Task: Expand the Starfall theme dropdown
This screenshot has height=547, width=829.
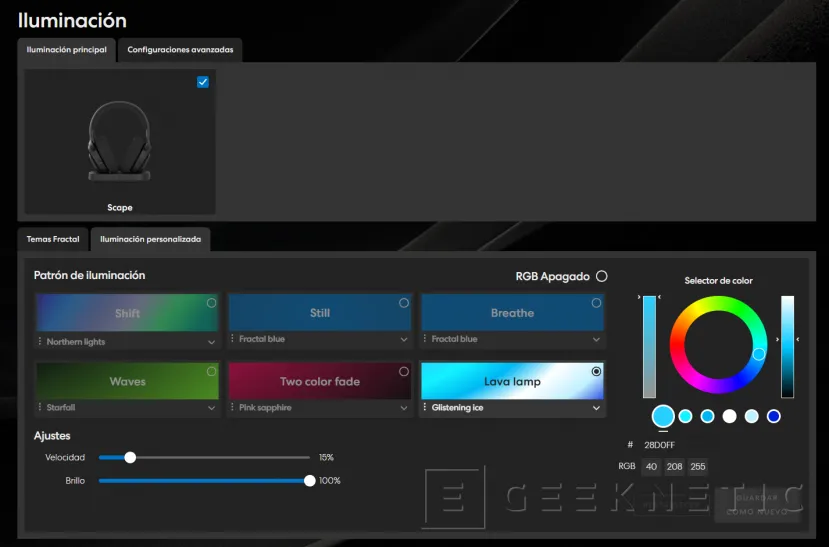Action: pos(211,408)
